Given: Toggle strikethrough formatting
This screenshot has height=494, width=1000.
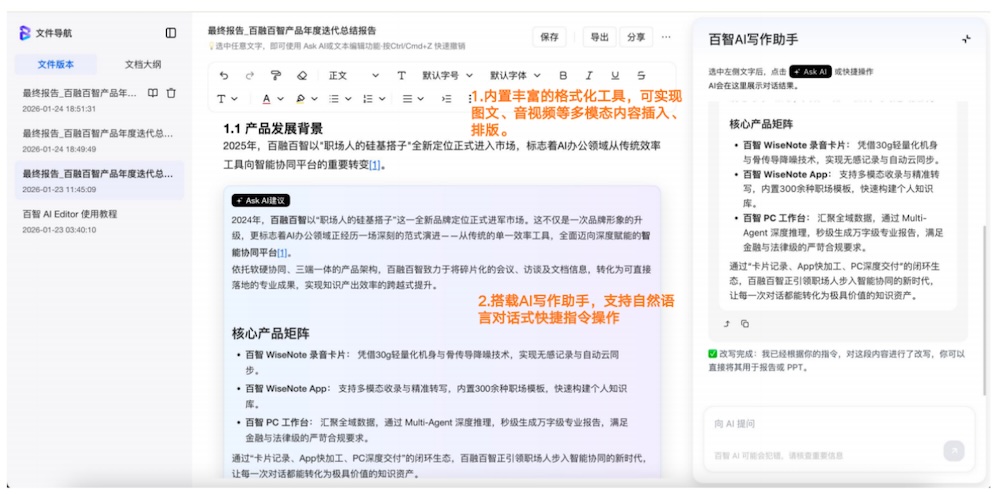Looking at the screenshot, I should click(x=641, y=75).
